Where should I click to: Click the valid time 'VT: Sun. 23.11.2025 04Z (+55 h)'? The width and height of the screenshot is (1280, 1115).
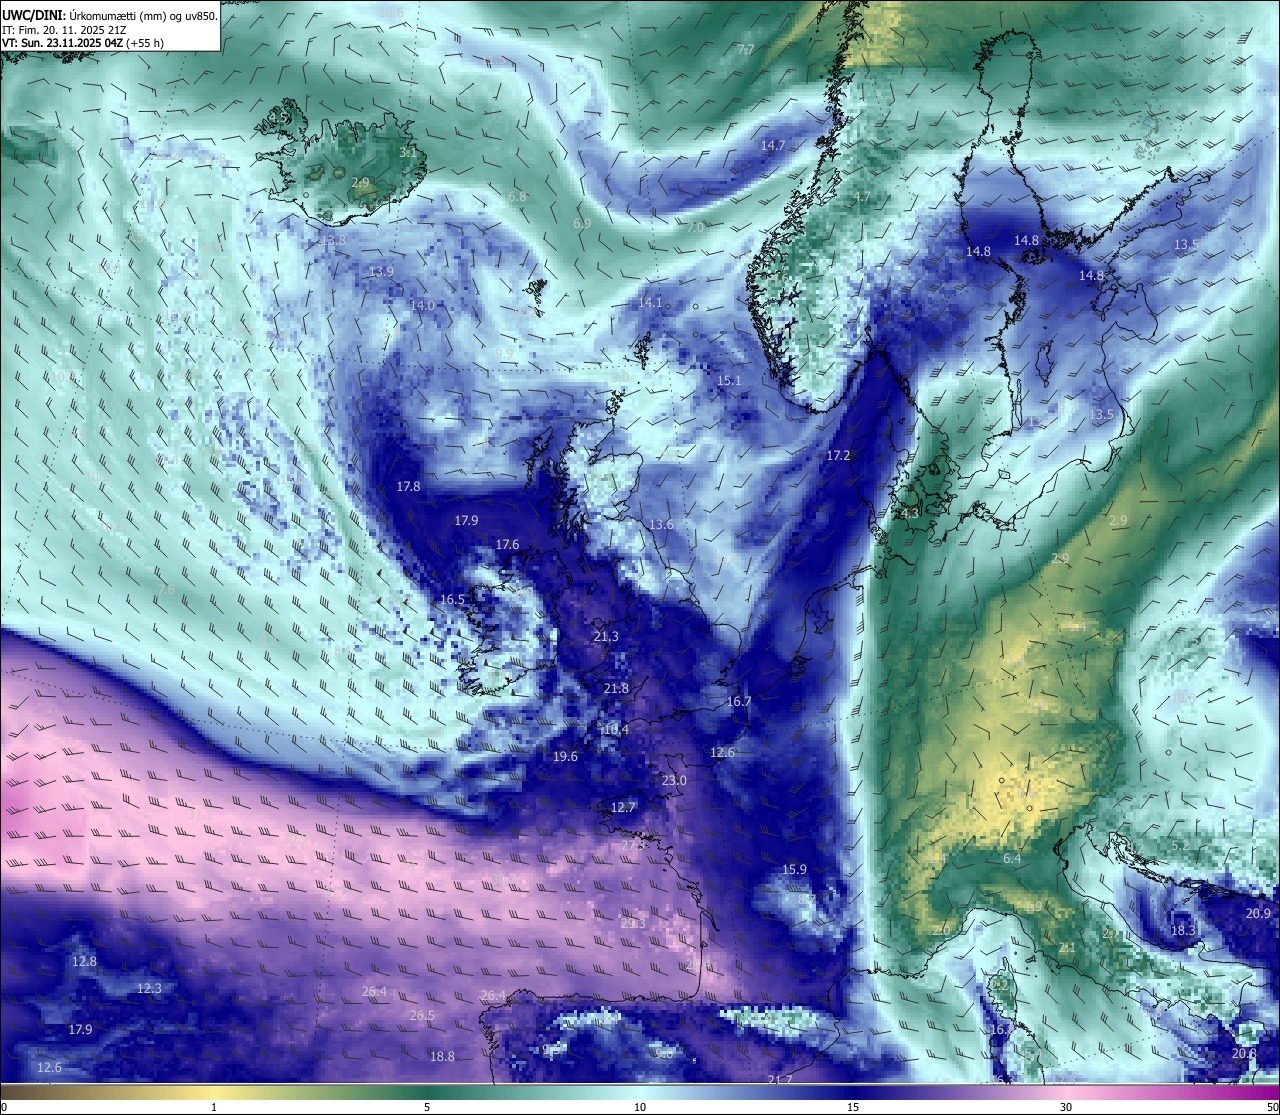point(83,43)
